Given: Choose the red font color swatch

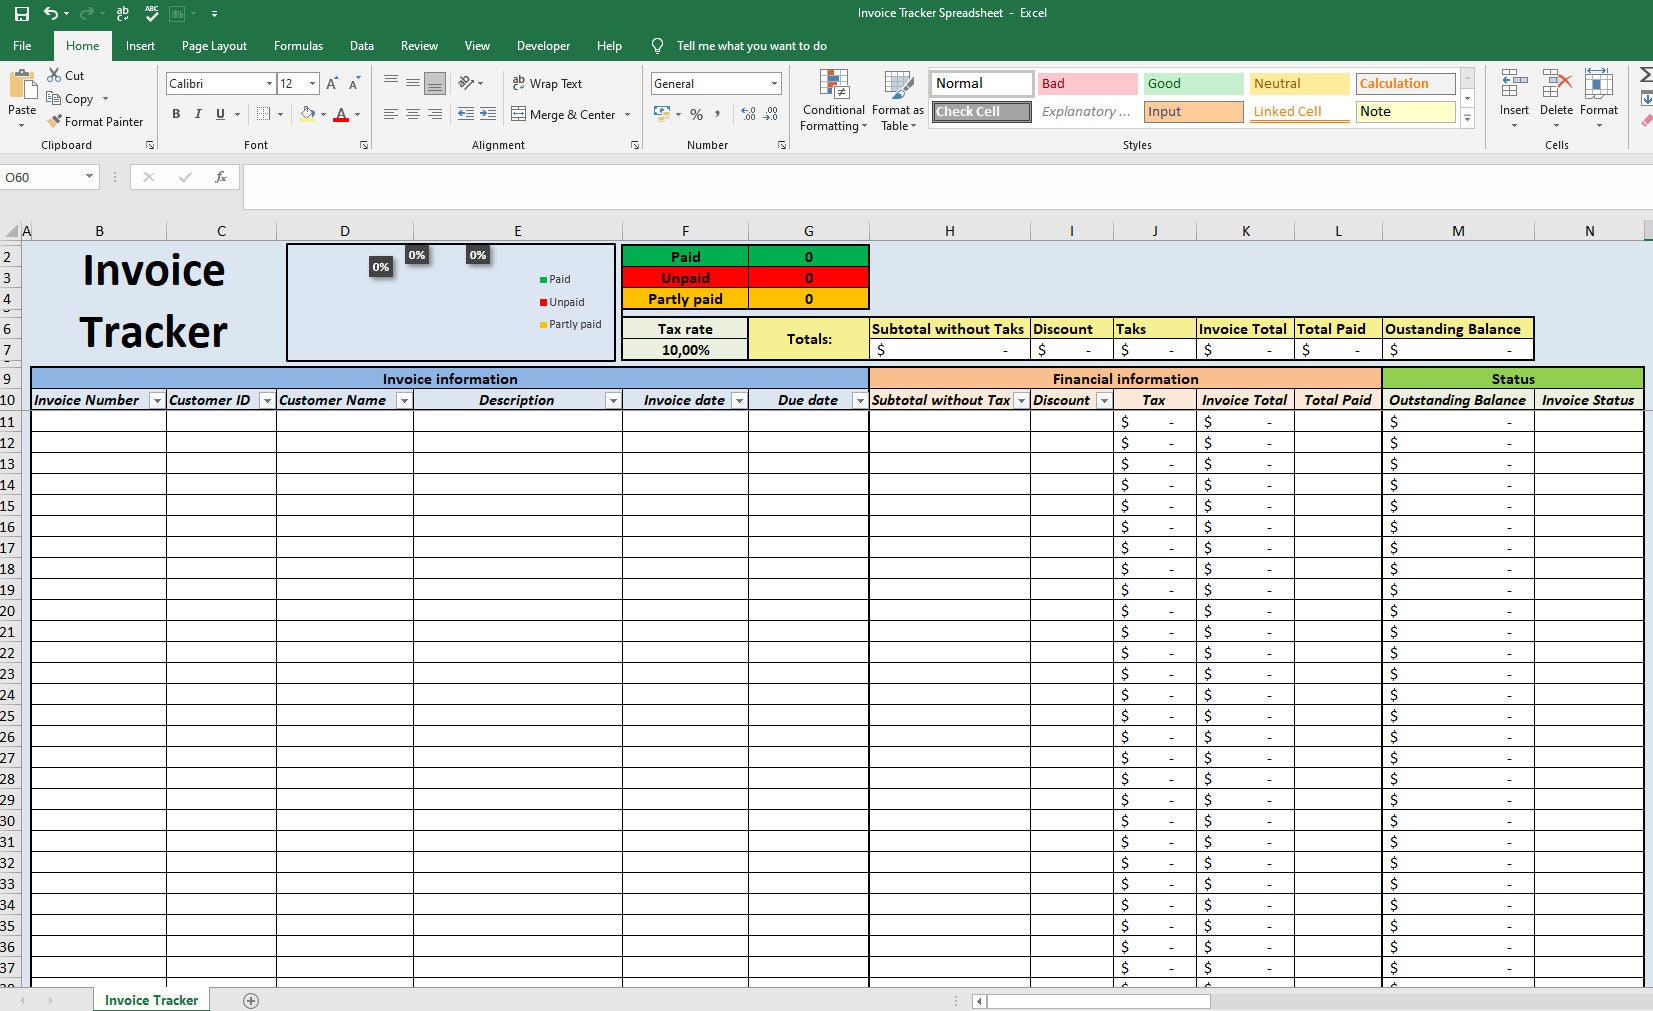Looking at the screenshot, I should pyautogui.click(x=341, y=120).
